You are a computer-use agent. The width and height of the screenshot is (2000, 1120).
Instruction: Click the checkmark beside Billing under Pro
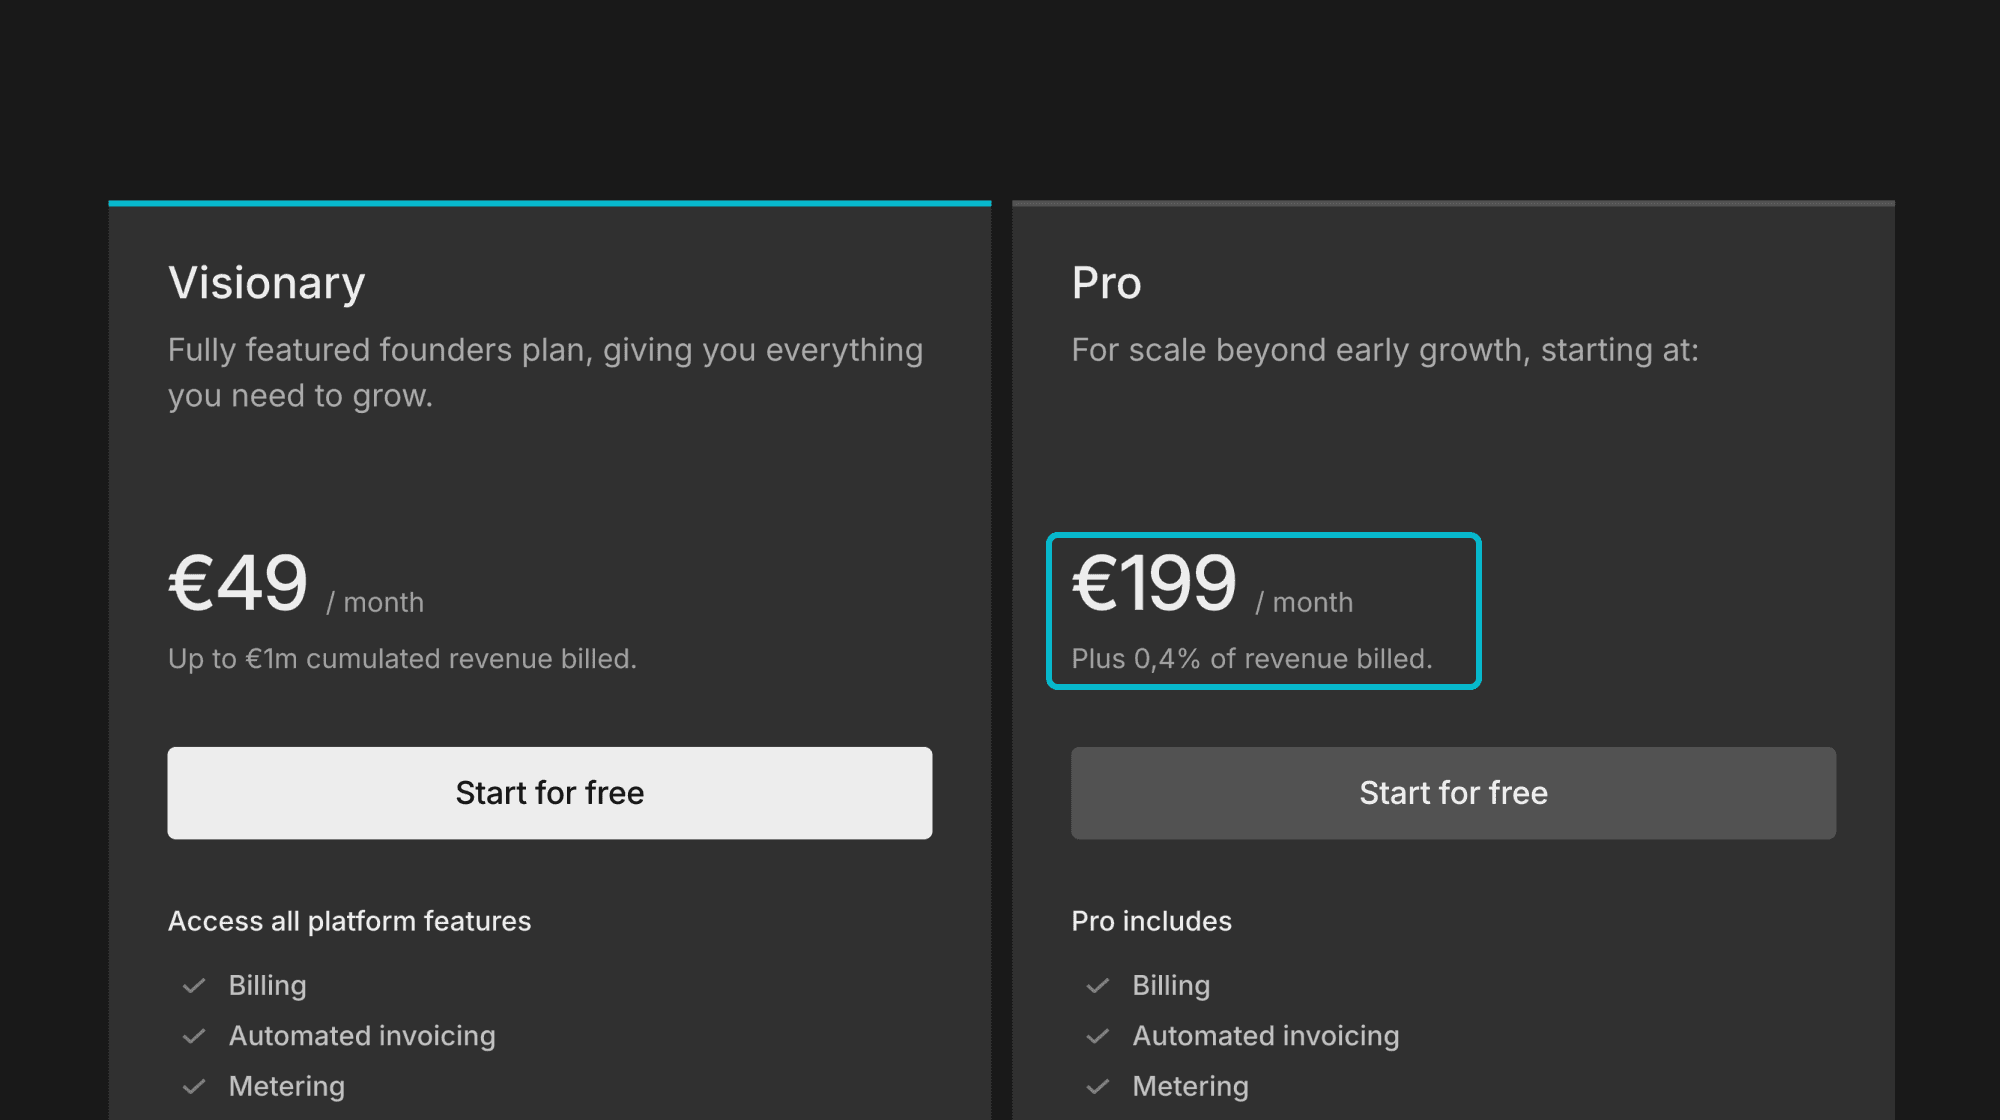pos(1099,985)
